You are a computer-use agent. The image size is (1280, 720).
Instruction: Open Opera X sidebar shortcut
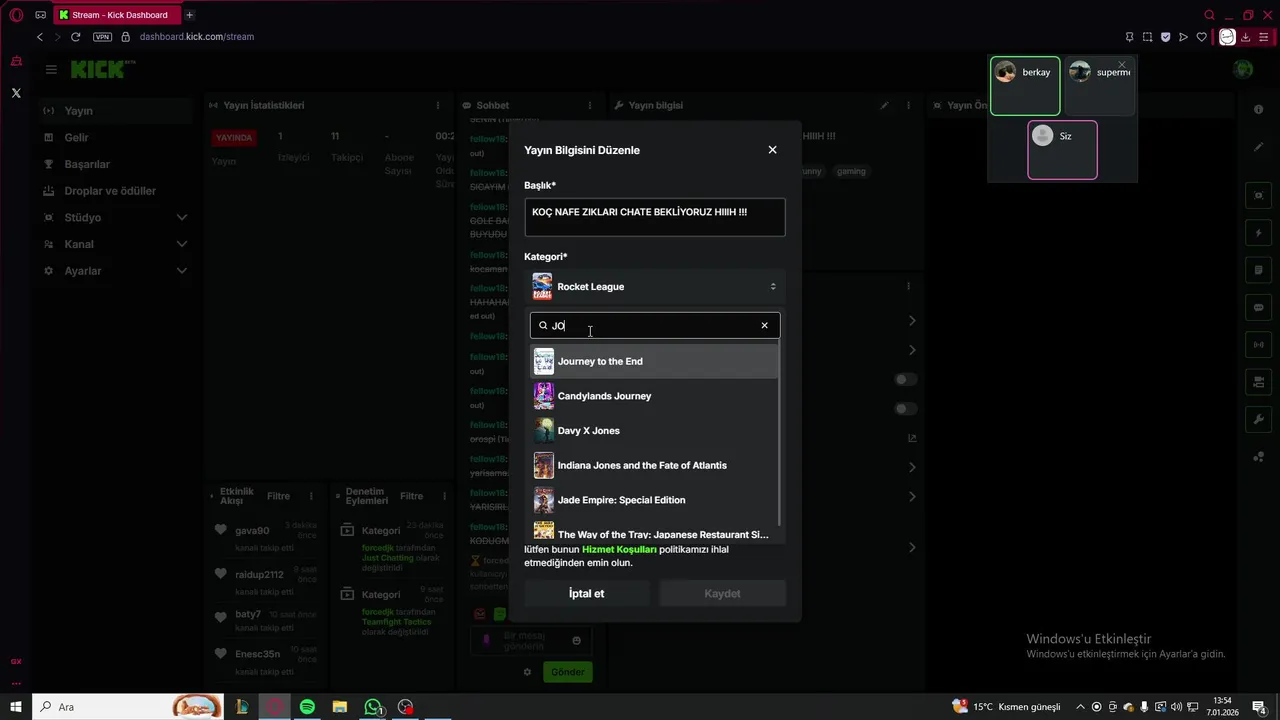(x=16, y=93)
